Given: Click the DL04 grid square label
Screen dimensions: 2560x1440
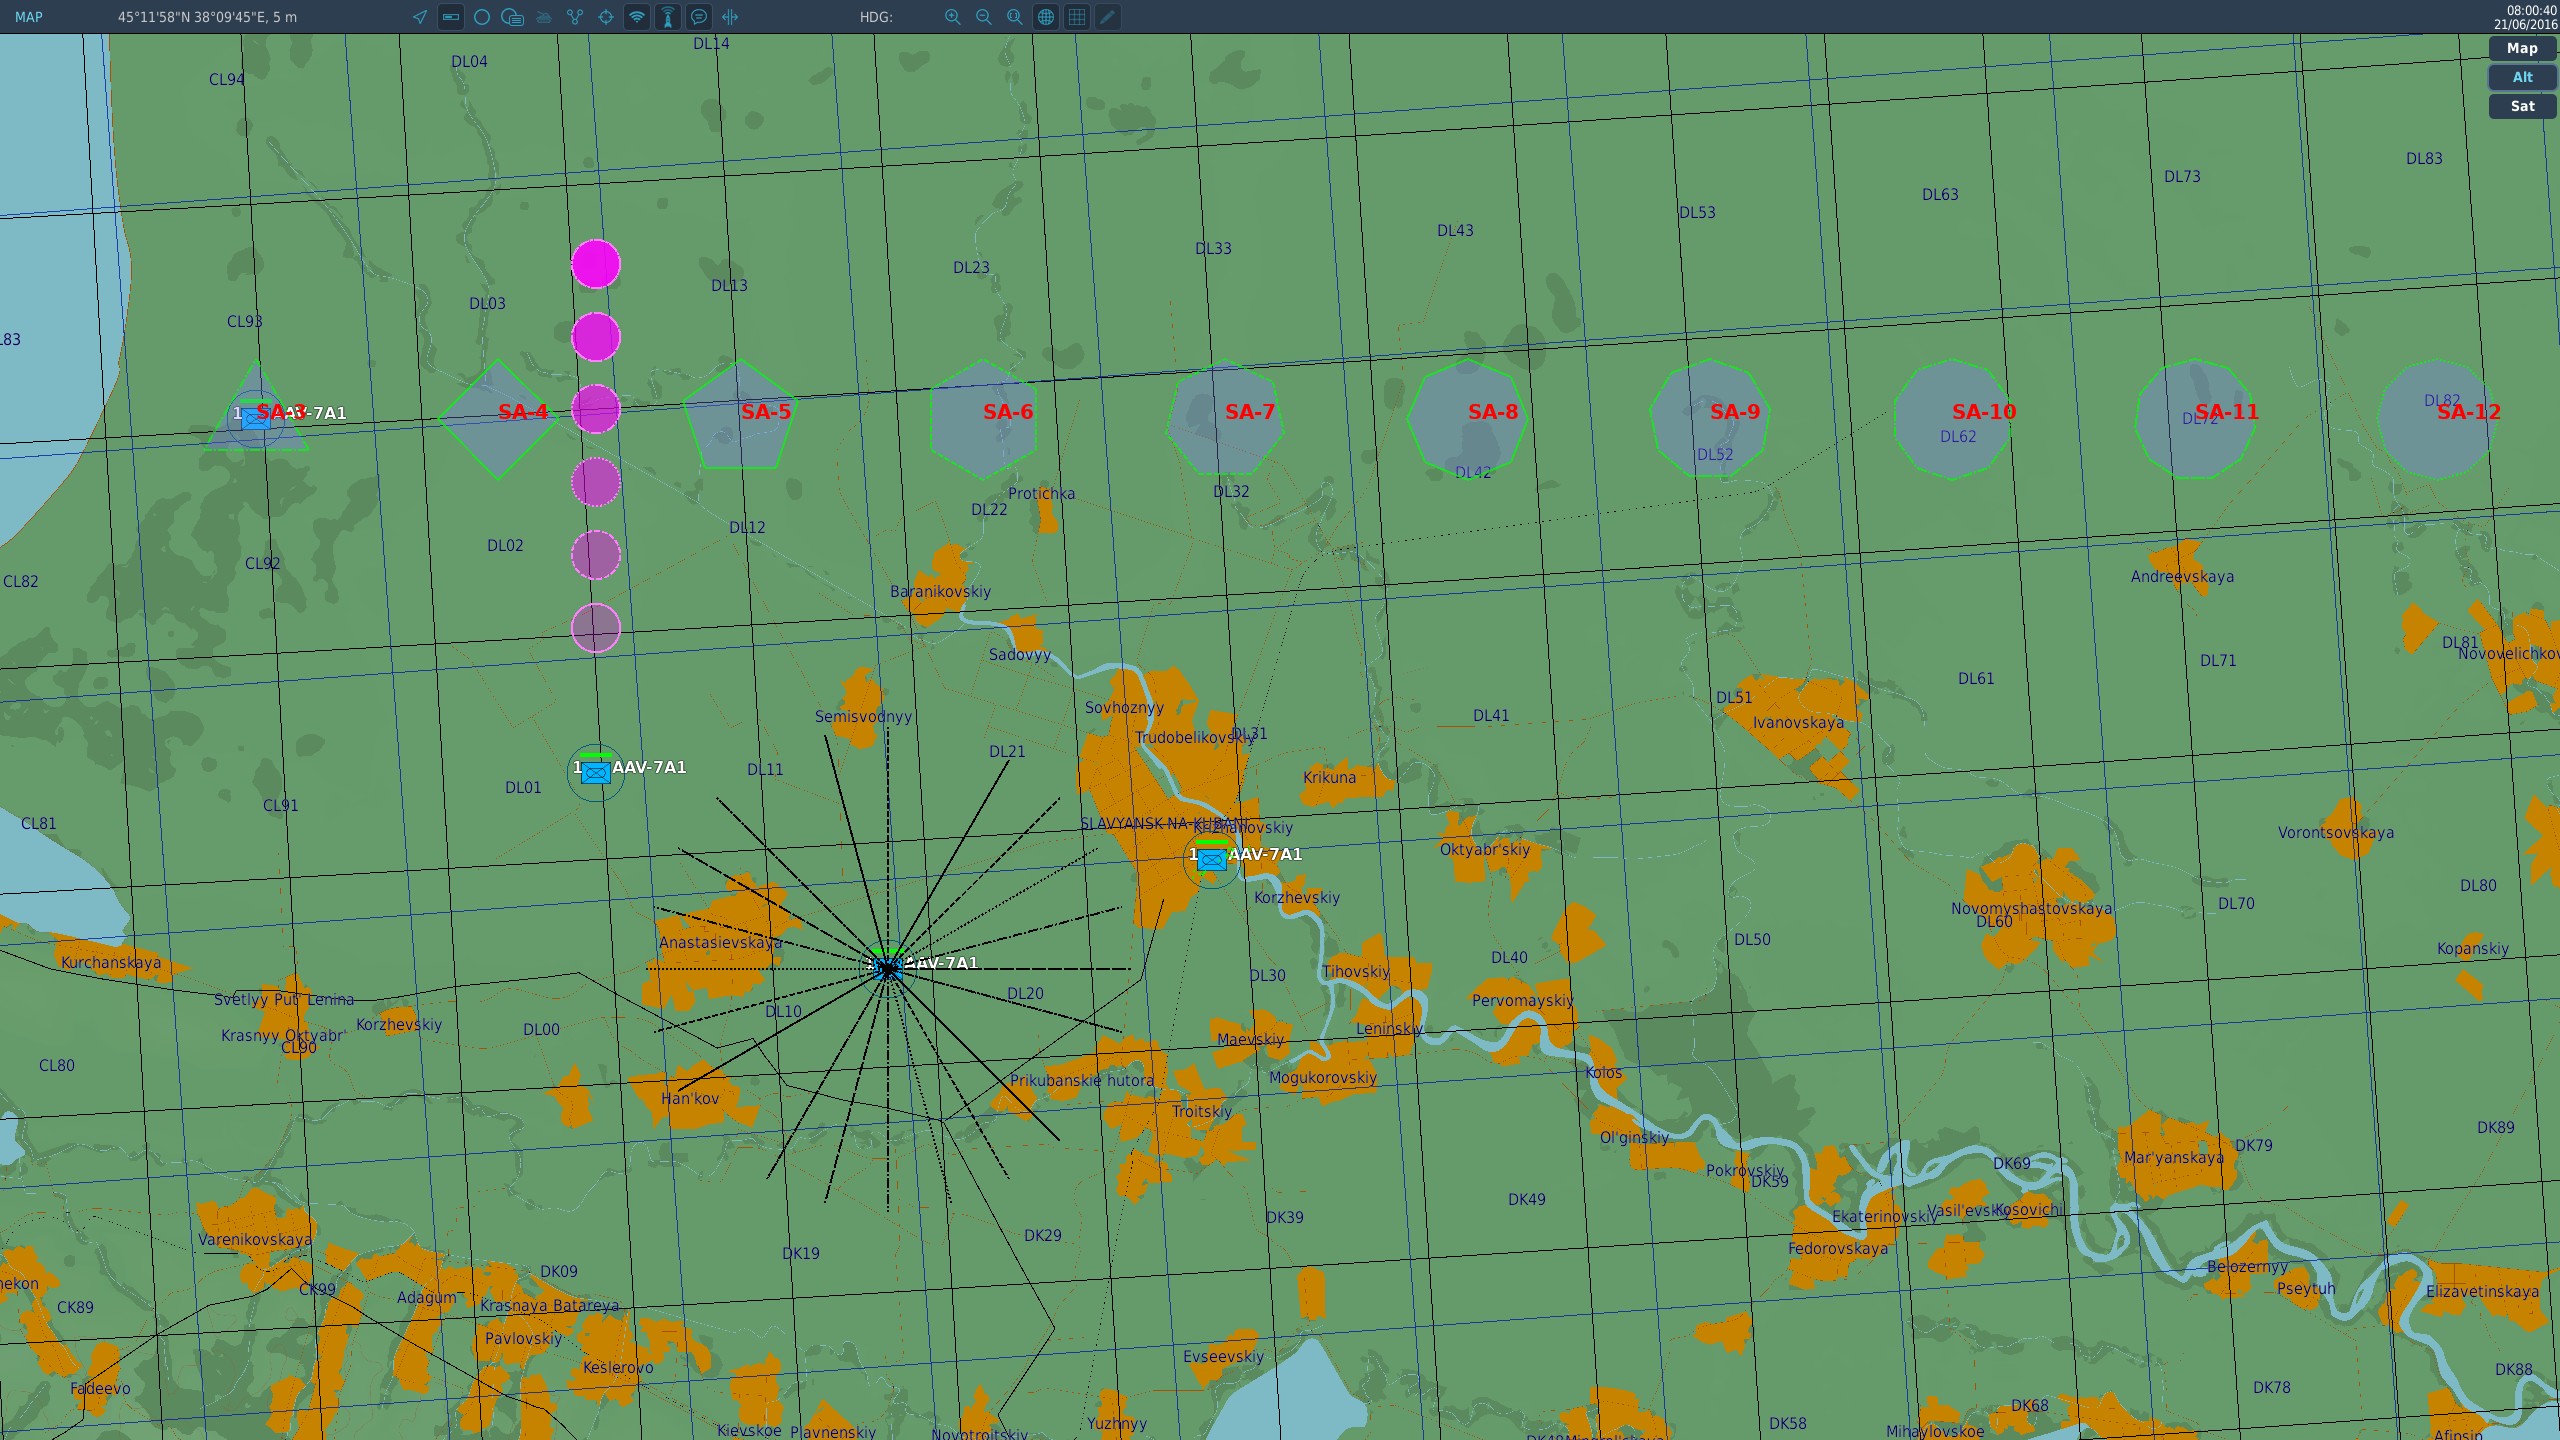Looking at the screenshot, I should (469, 61).
